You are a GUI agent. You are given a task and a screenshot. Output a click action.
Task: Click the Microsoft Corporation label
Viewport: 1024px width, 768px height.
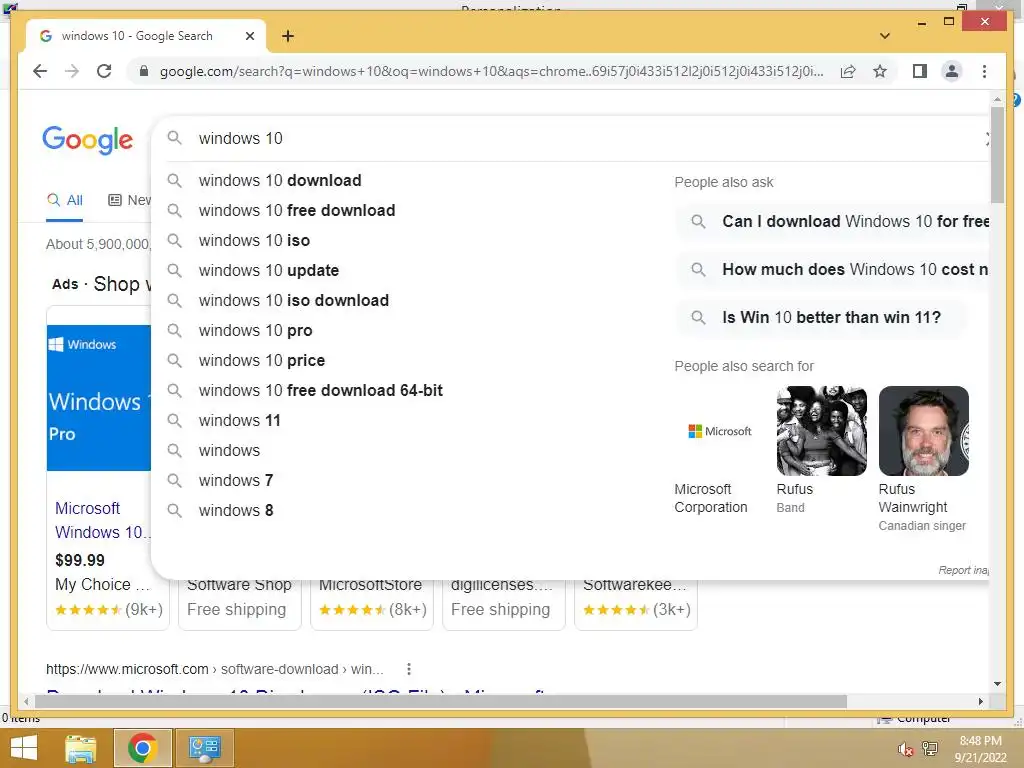[711, 498]
